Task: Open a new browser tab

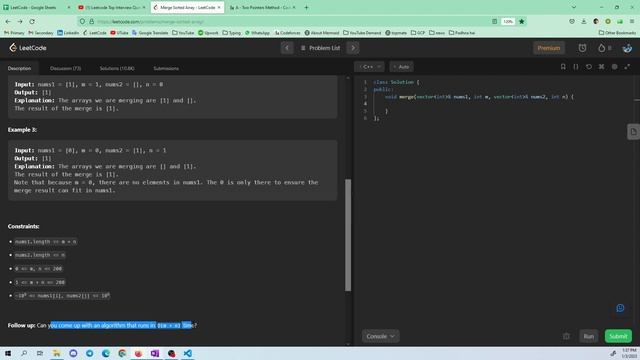Action: click(307, 7)
